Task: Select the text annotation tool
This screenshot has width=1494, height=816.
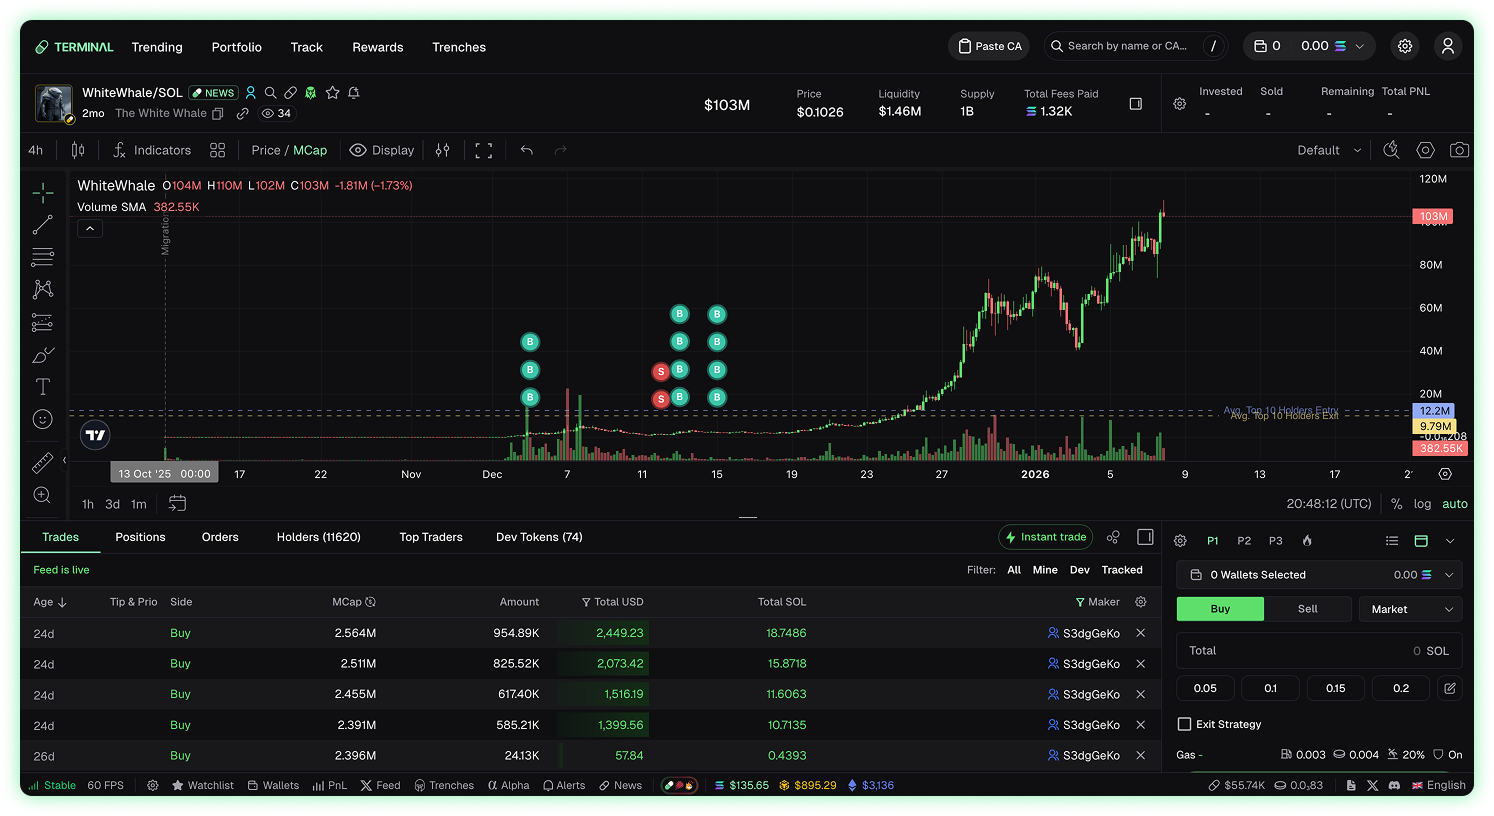Action: [43, 387]
